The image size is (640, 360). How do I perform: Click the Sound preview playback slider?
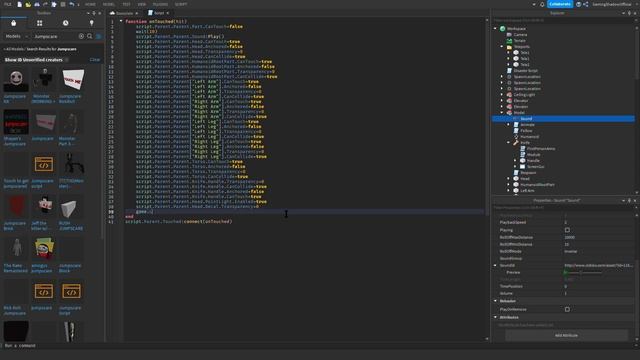(x=583, y=272)
